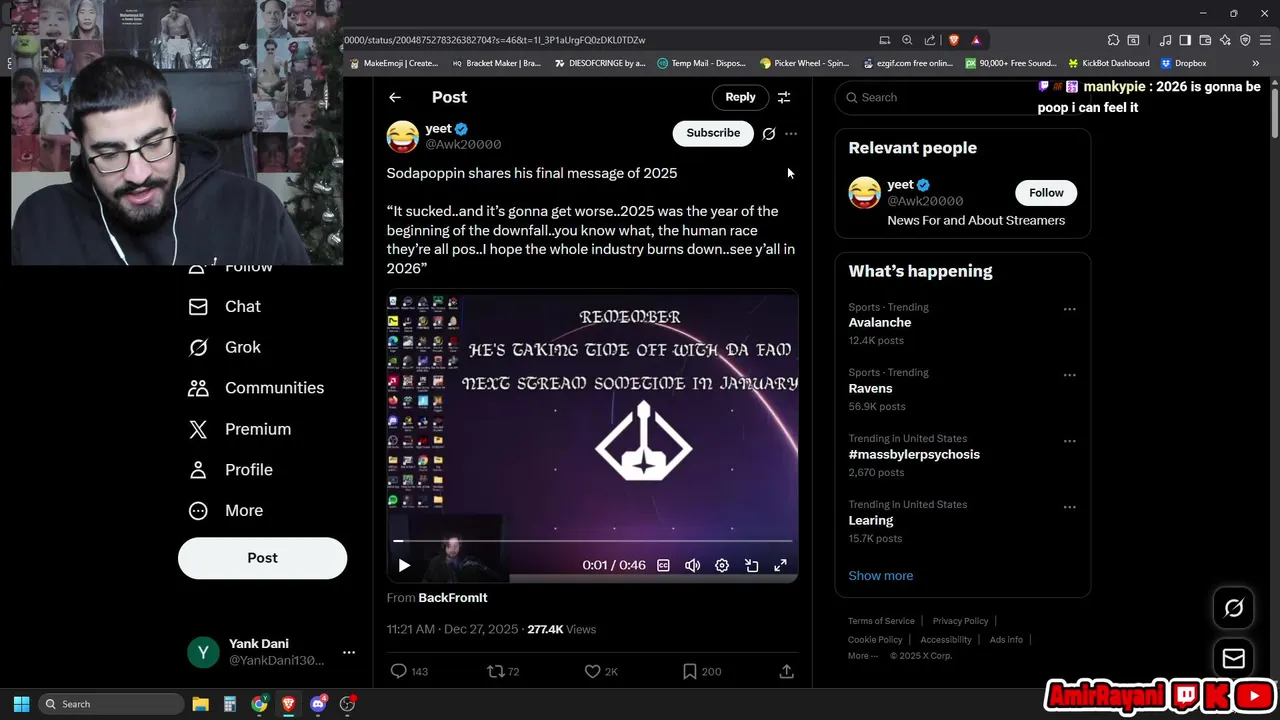1280x720 pixels.
Task: Open reply filter settings icon next to Reply
Action: [784, 97]
